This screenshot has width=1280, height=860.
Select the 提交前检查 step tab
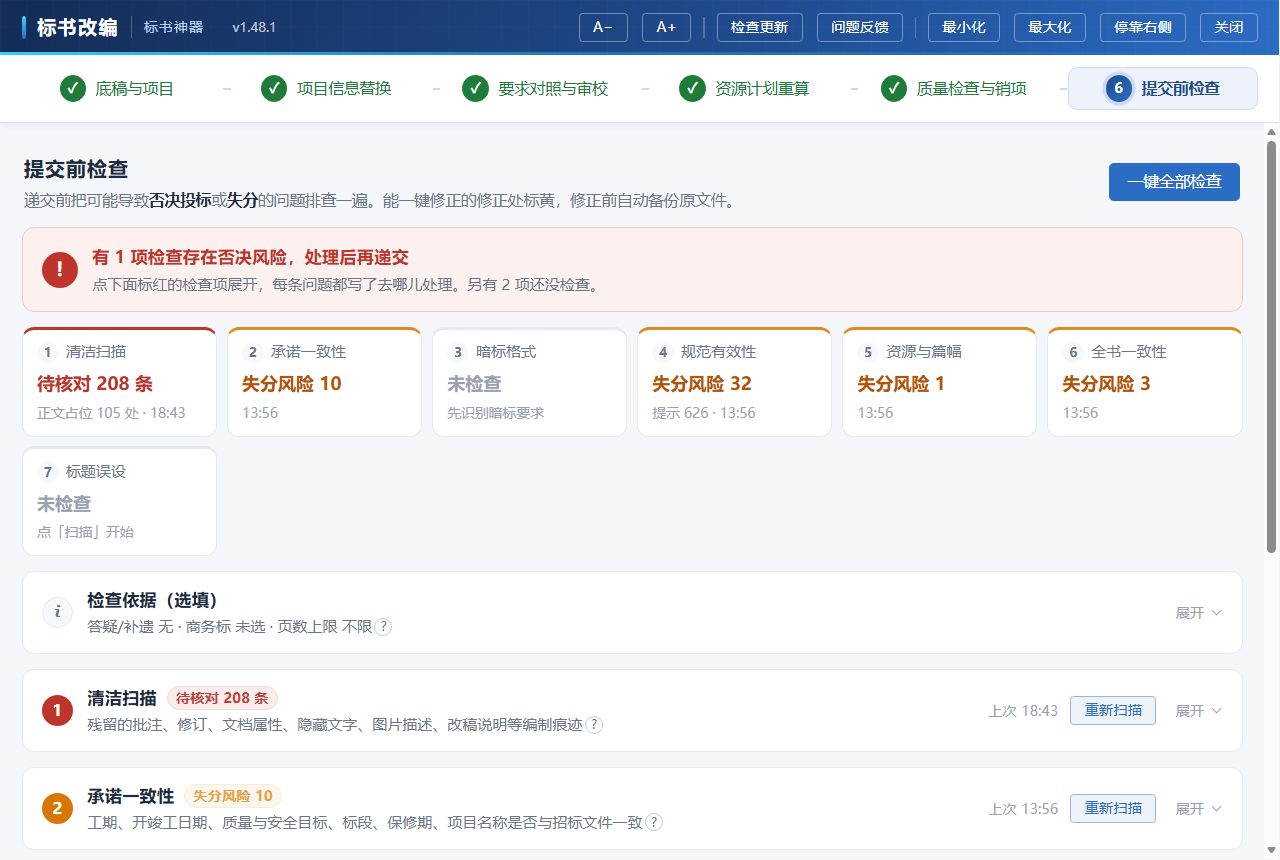(1163, 88)
